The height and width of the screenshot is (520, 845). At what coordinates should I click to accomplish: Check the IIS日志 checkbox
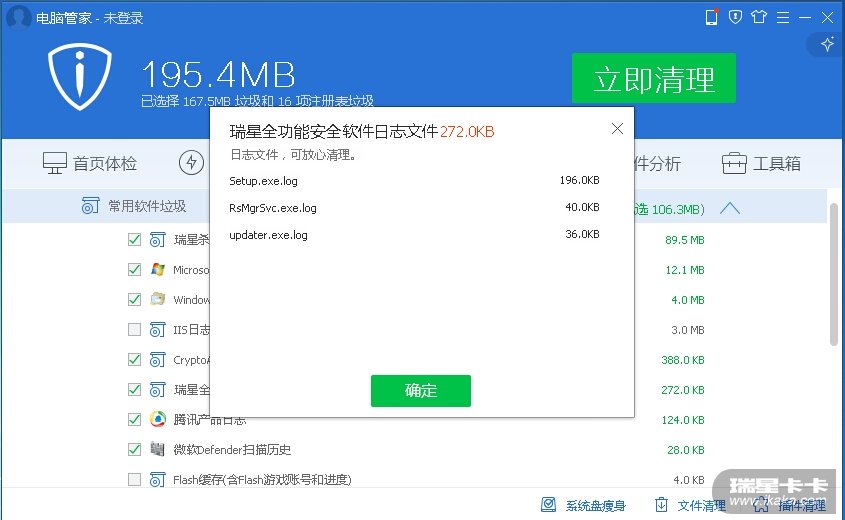point(134,329)
